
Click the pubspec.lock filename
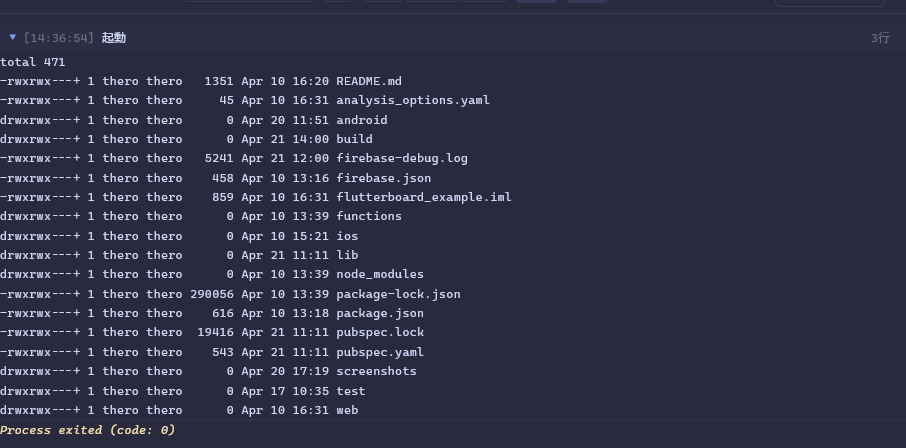click(379, 332)
